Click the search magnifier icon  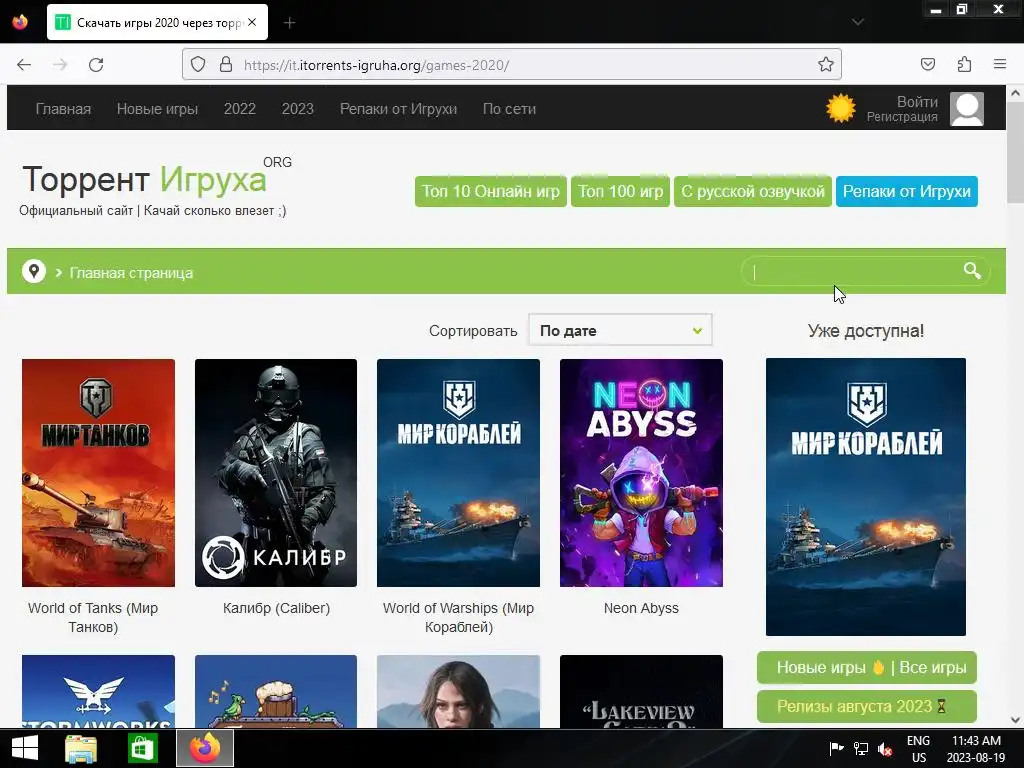(972, 271)
